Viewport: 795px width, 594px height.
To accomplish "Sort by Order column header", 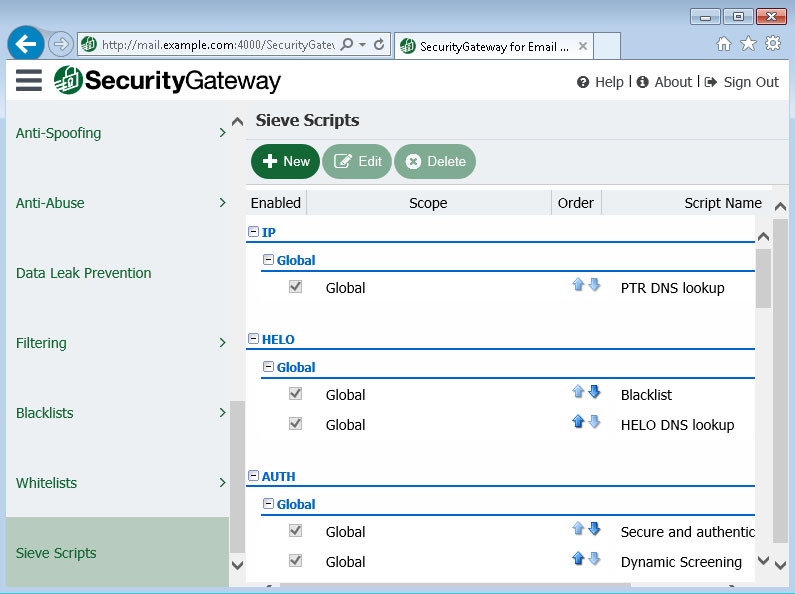I will (x=575, y=203).
